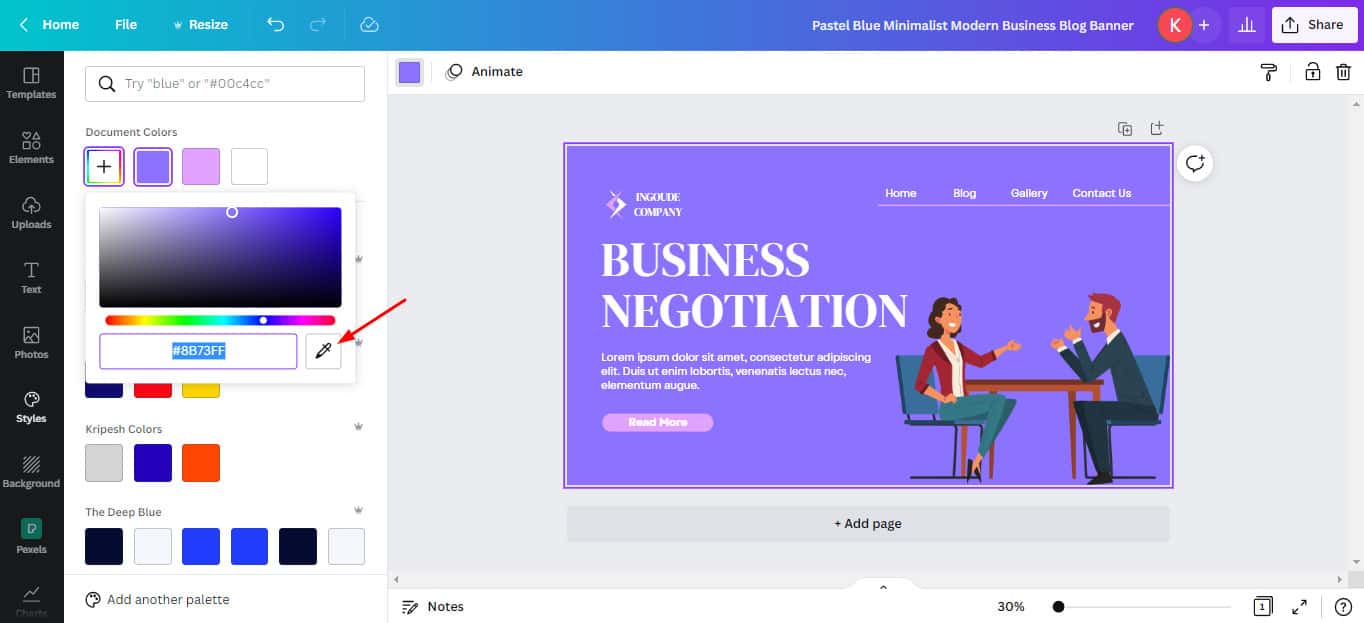Screen dimensions: 1364x623
Task: Open the Styles sidebar tab
Action: [x=31, y=407]
